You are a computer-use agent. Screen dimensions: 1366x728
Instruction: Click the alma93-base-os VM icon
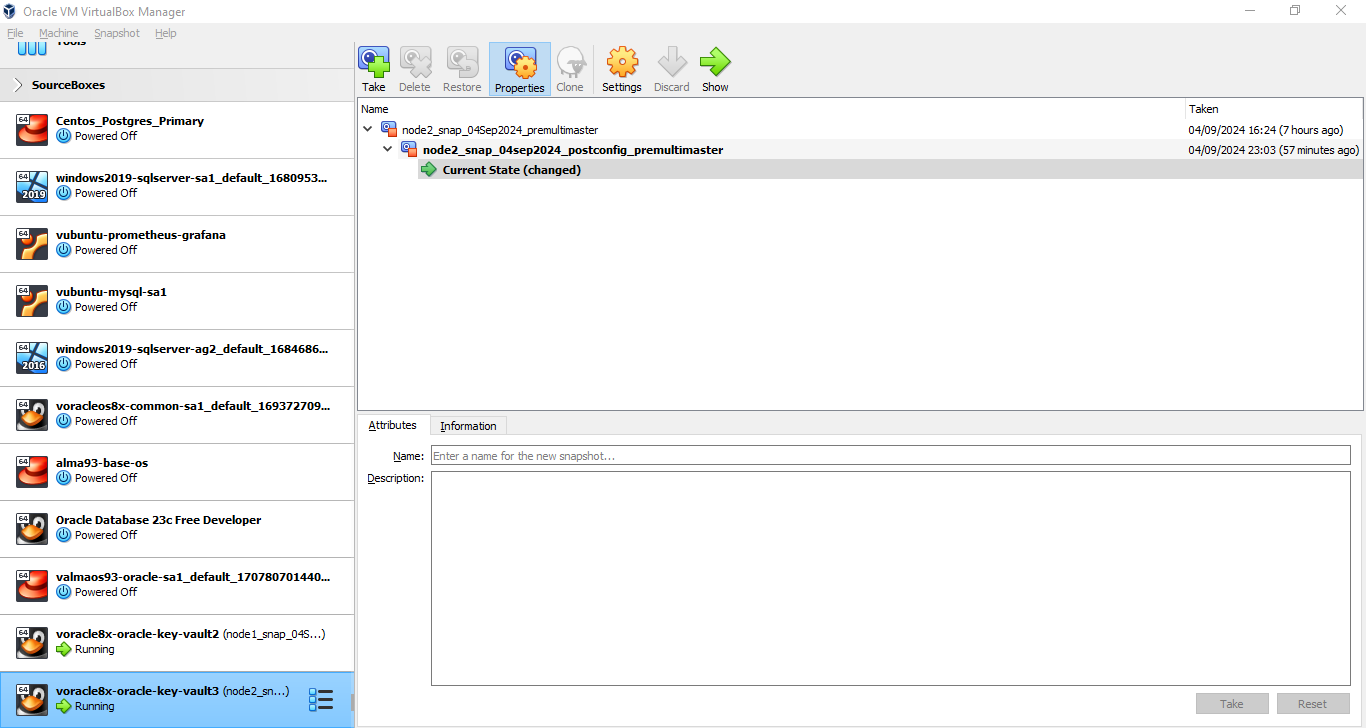tap(32, 471)
